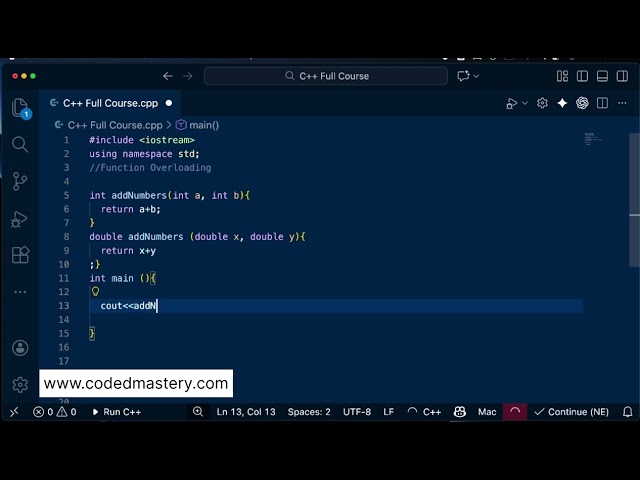
Task: Expand the run button dropdown chevron
Action: [x=525, y=103]
